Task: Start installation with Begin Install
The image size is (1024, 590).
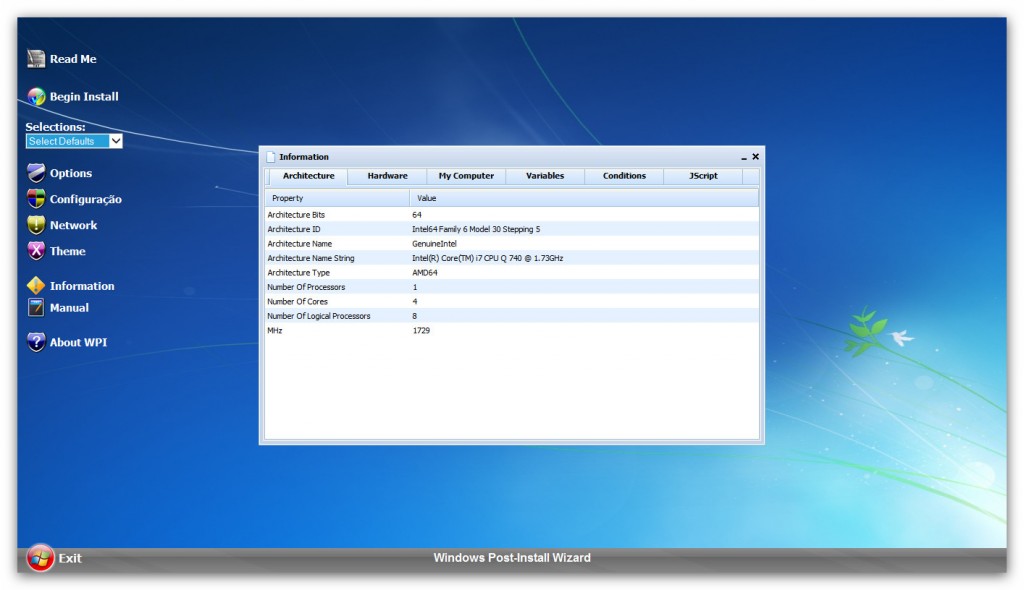Action: pyautogui.click(x=84, y=97)
